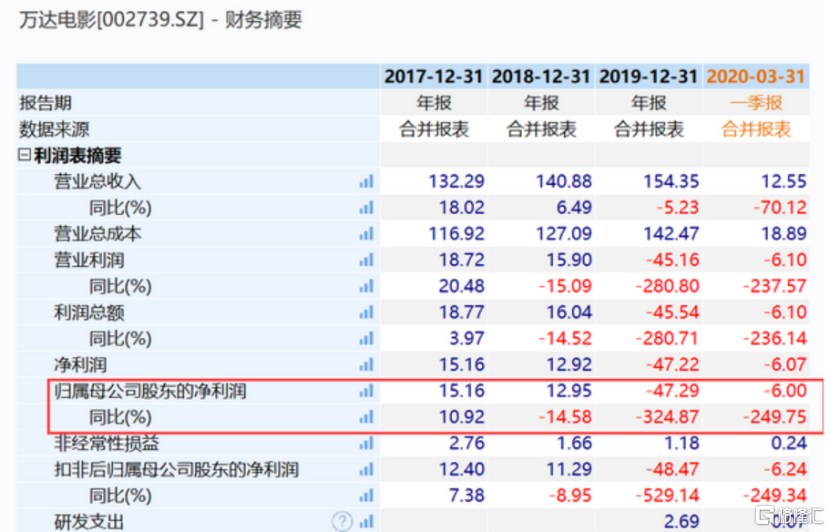Click revenue value 132.29

[x=456, y=182]
